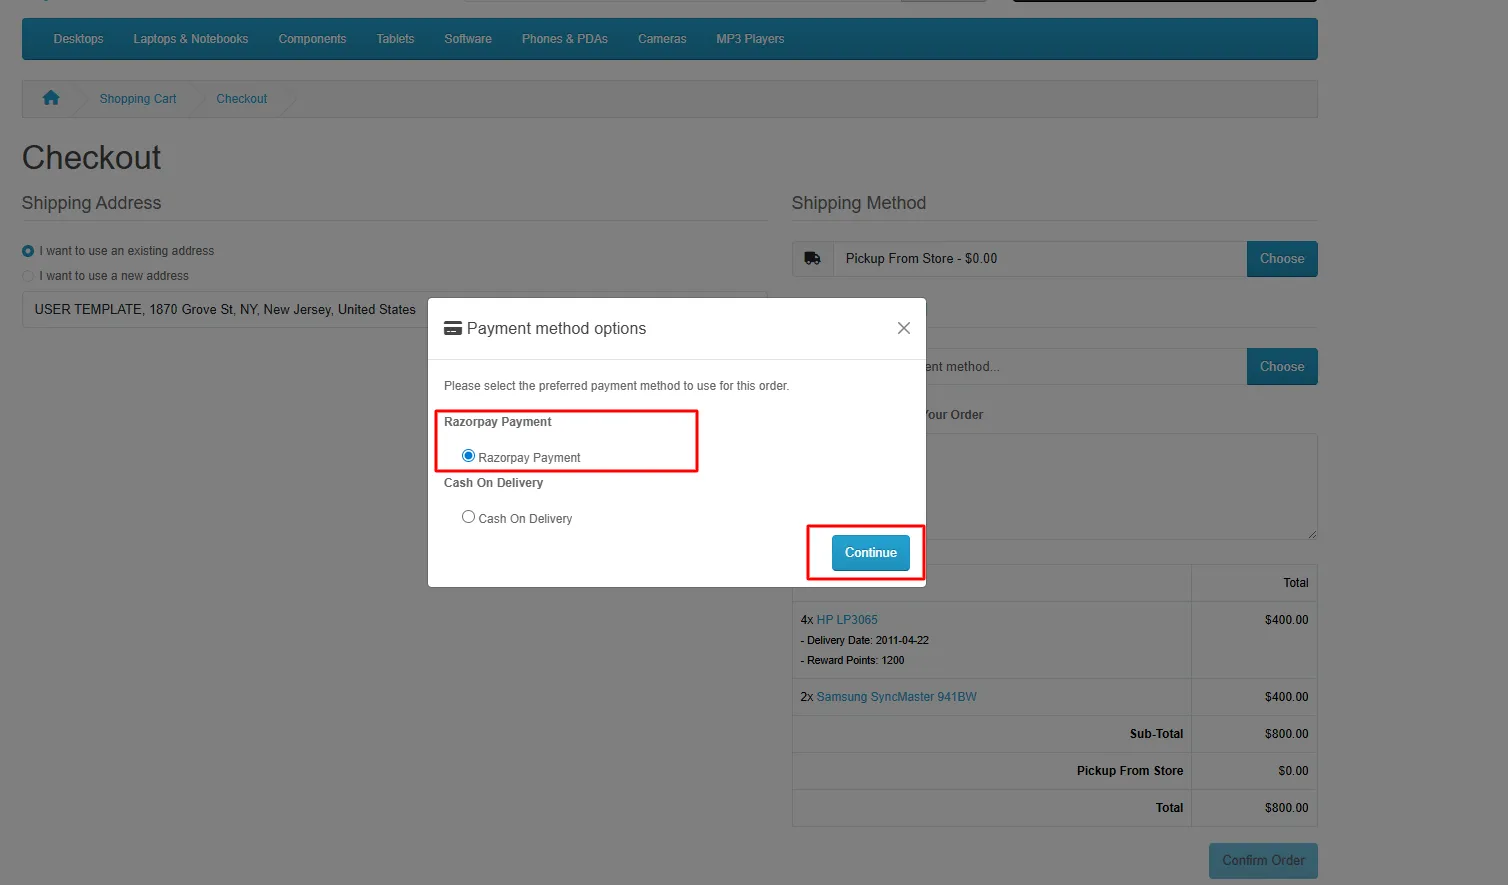
Task: Click the Confirm Order button
Action: [x=1262, y=861]
